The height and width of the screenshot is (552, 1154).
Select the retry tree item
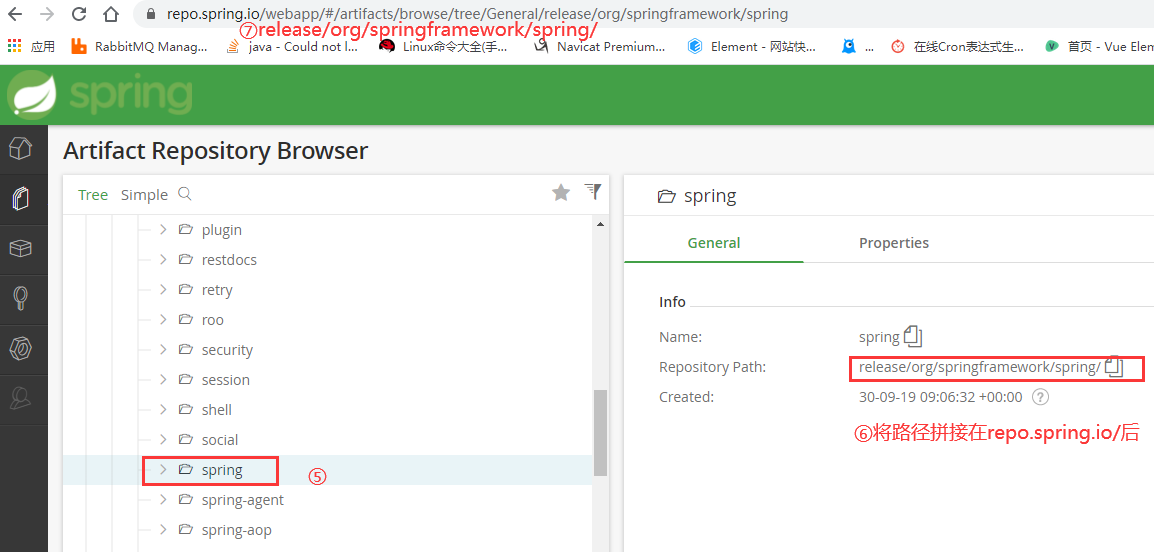[x=216, y=291]
